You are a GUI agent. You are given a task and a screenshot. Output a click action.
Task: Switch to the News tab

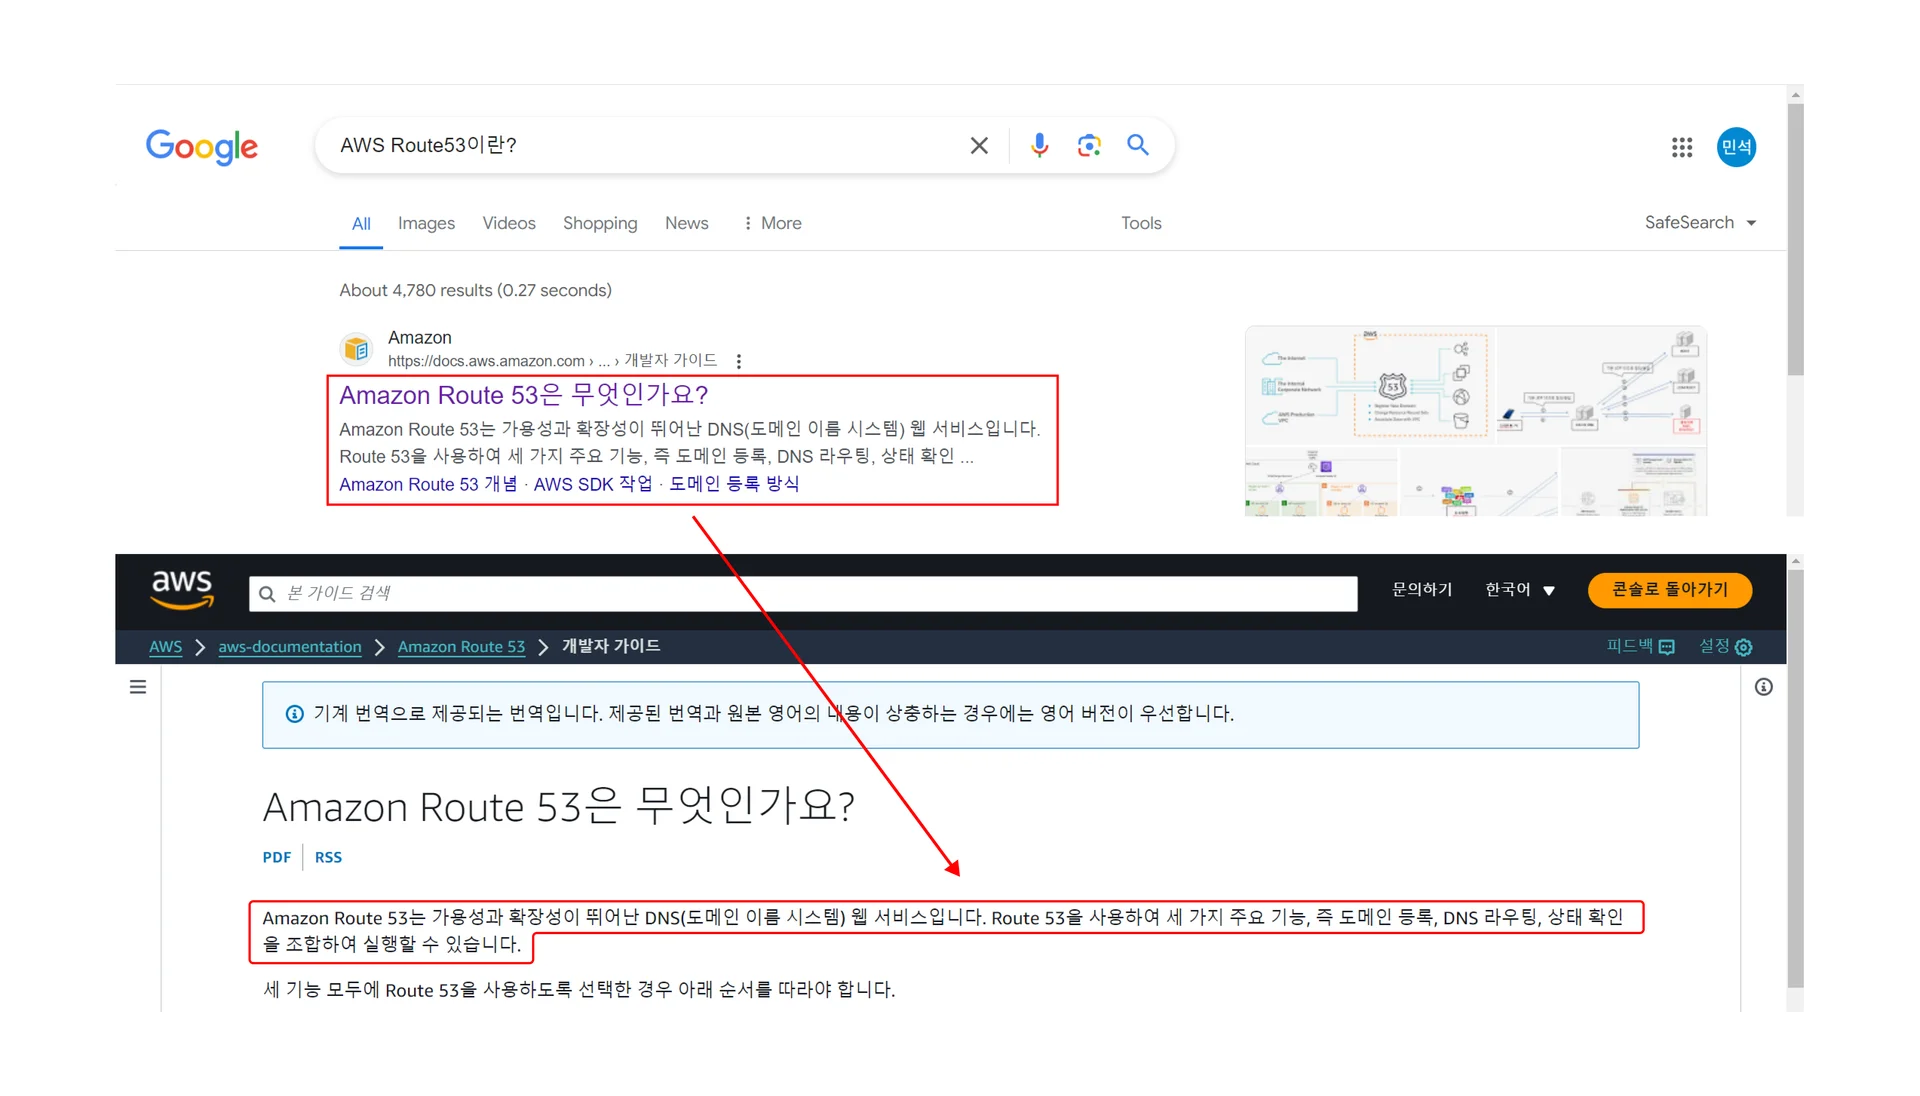point(686,223)
